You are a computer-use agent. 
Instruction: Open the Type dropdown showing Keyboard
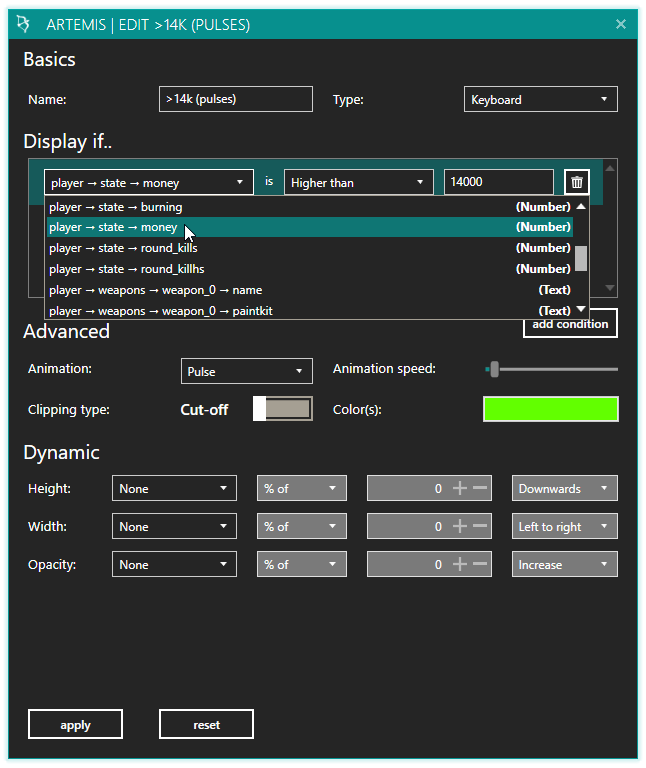541,99
